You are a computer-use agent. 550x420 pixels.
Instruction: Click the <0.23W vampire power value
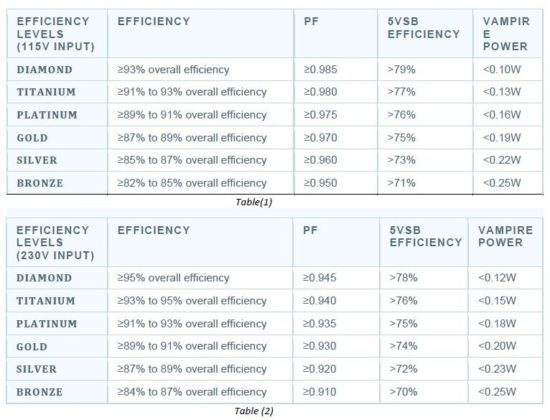click(497, 369)
